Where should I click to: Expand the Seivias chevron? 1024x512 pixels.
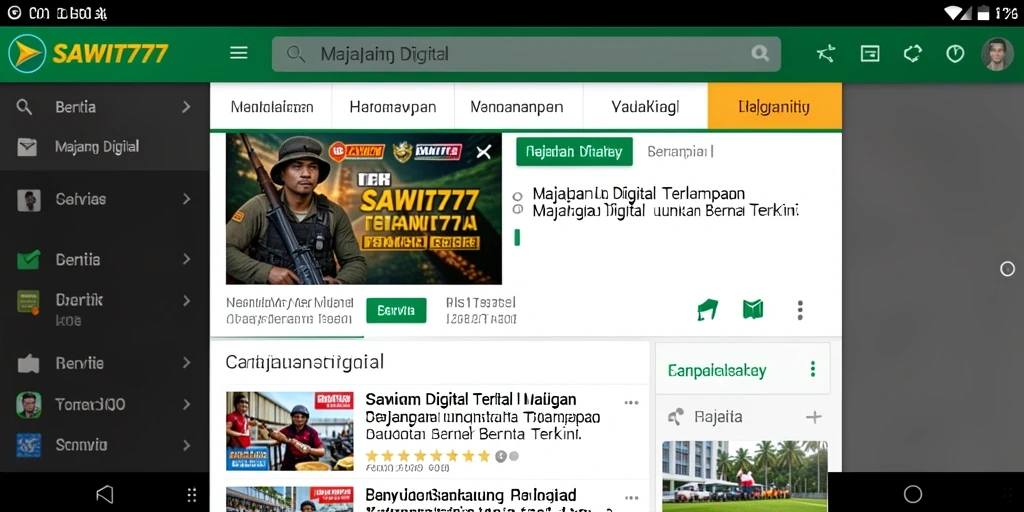(187, 199)
